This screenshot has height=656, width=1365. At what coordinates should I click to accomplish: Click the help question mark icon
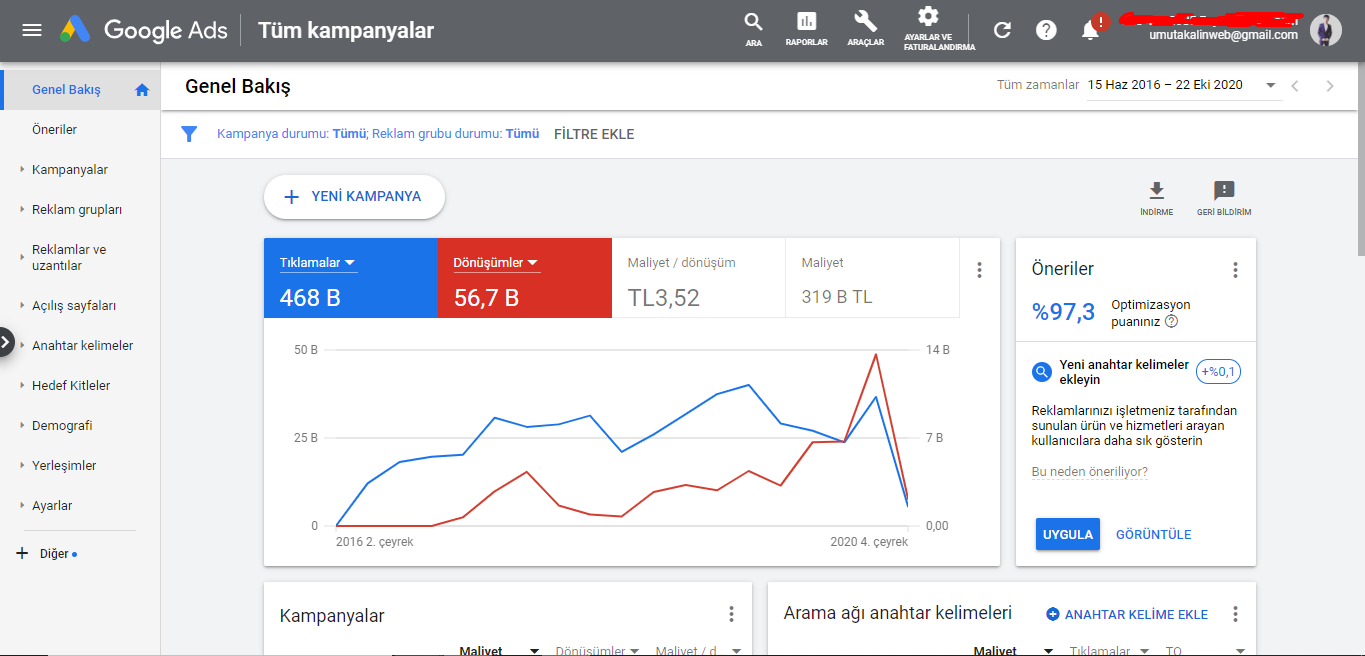tap(1046, 30)
